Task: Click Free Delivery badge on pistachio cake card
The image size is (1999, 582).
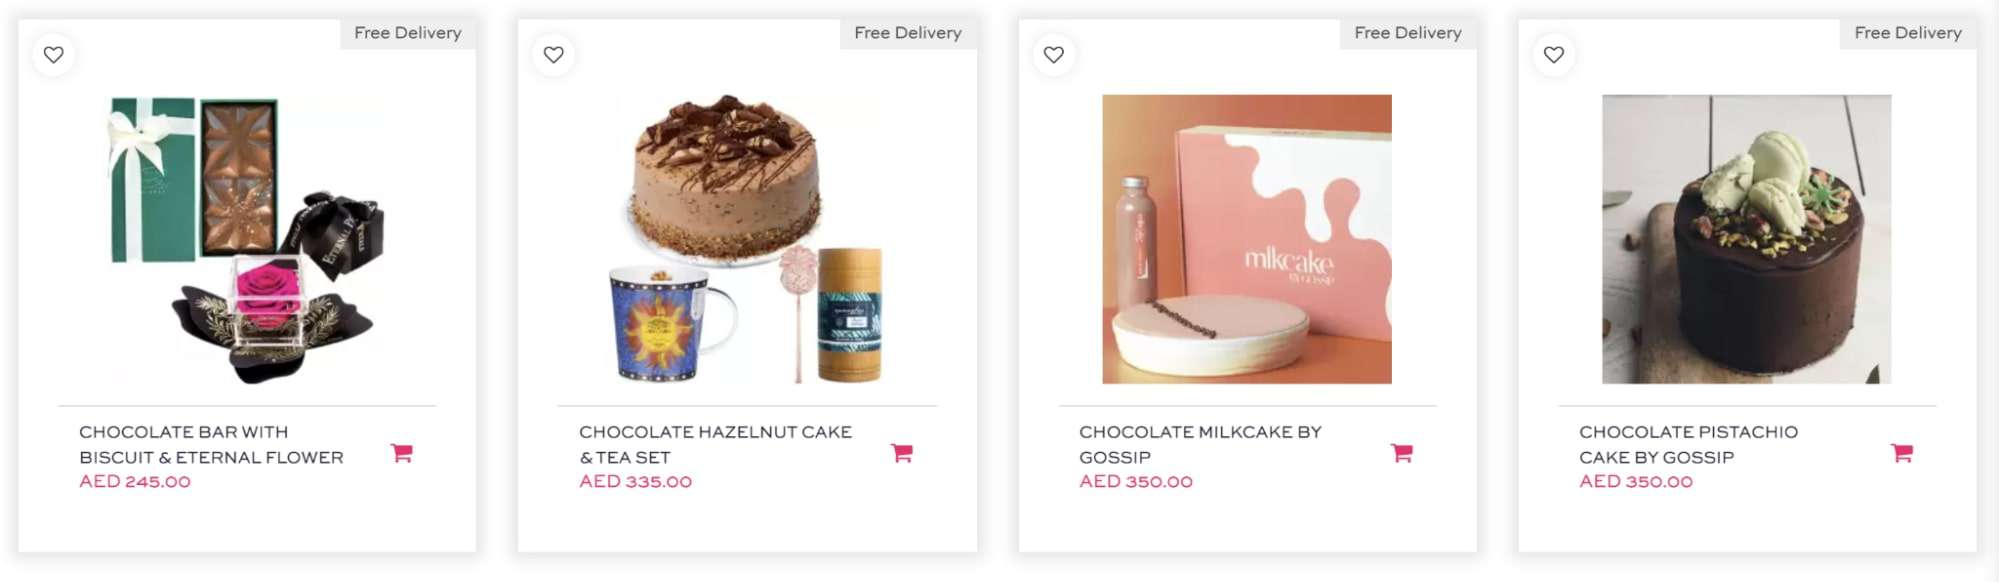Action: (x=1908, y=33)
